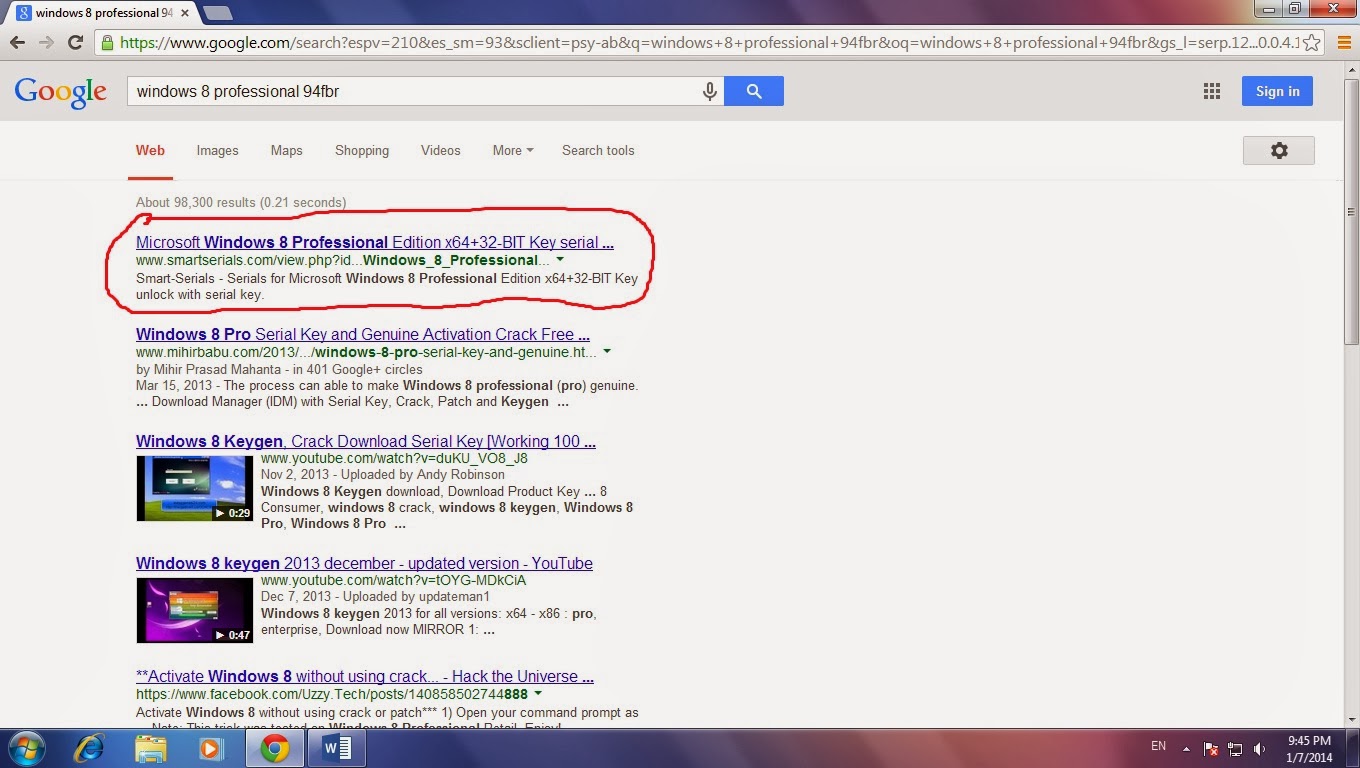The width and height of the screenshot is (1360, 768).
Task: Click the network tray icon
Action: (1235, 748)
